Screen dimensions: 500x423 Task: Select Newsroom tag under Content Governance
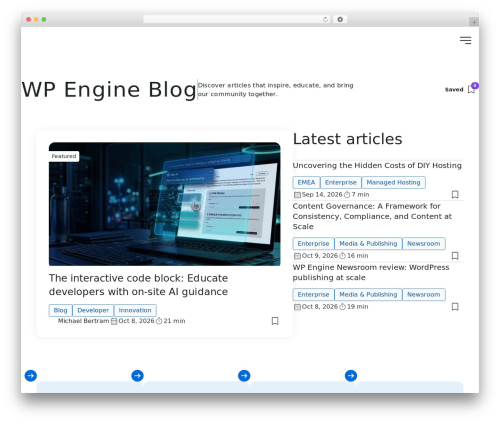coord(424,244)
